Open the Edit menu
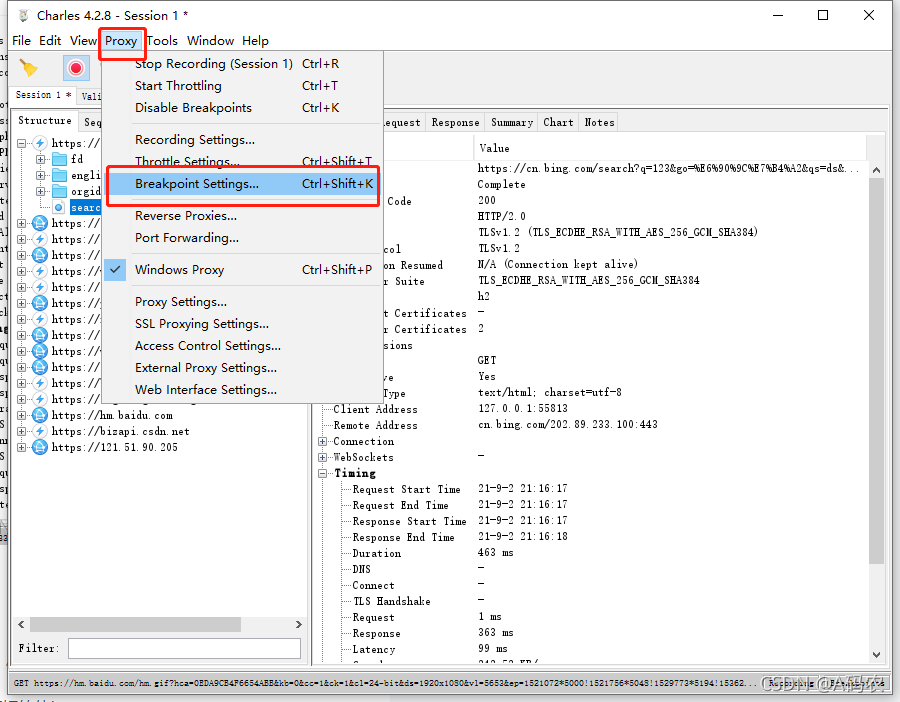The width and height of the screenshot is (900, 702). (50, 41)
